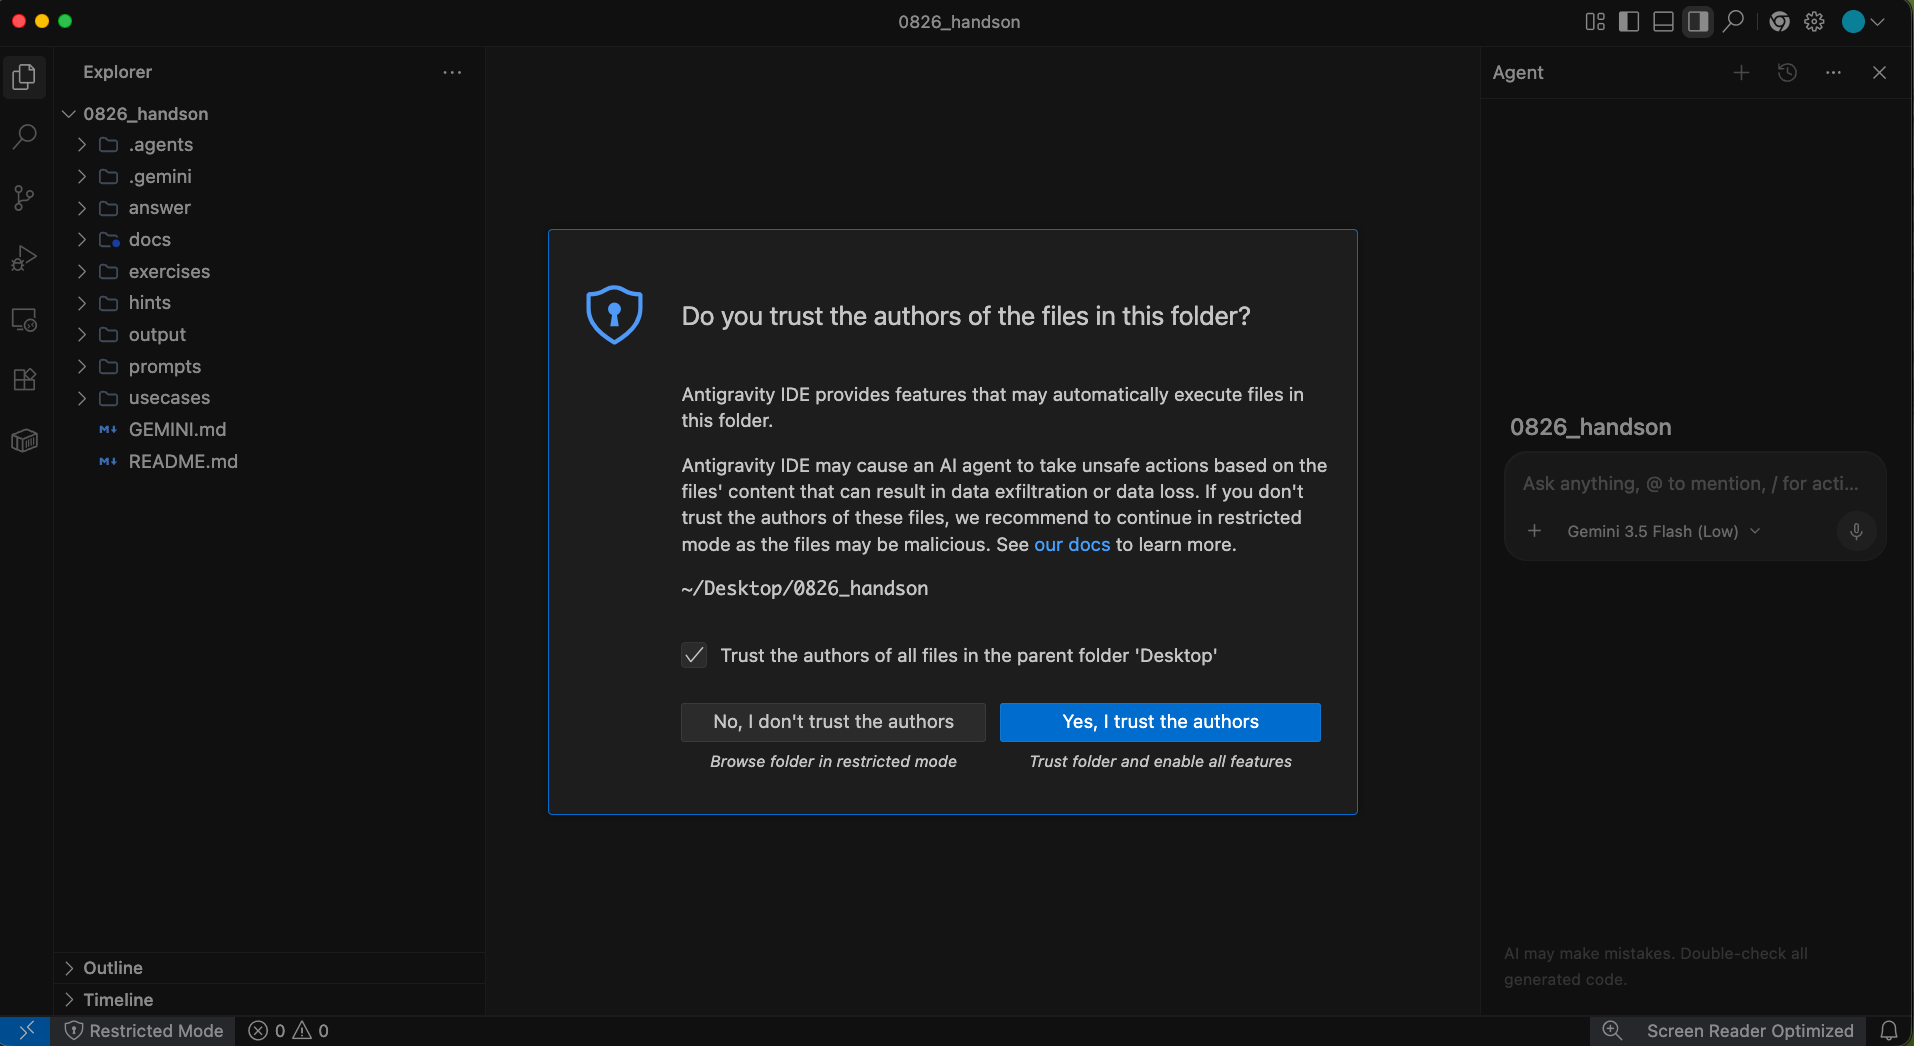
Task: Click the Chrome browser icon in title bar
Action: pyautogui.click(x=1779, y=21)
